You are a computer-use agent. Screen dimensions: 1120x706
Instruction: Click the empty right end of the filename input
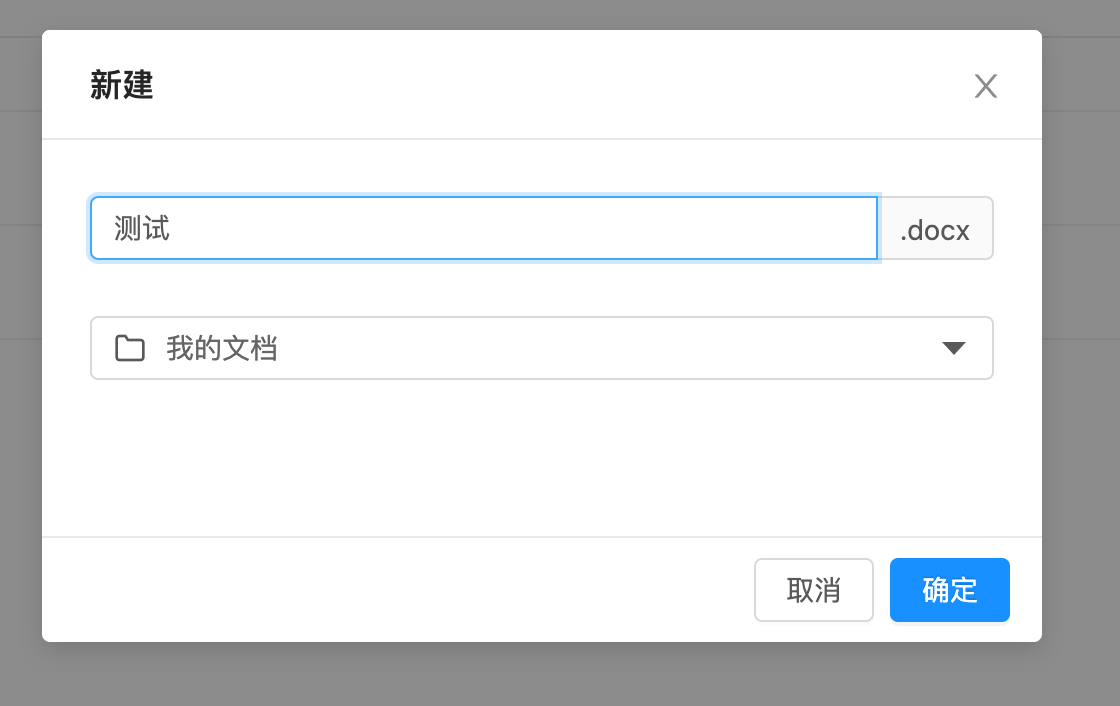click(x=820, y=229)
